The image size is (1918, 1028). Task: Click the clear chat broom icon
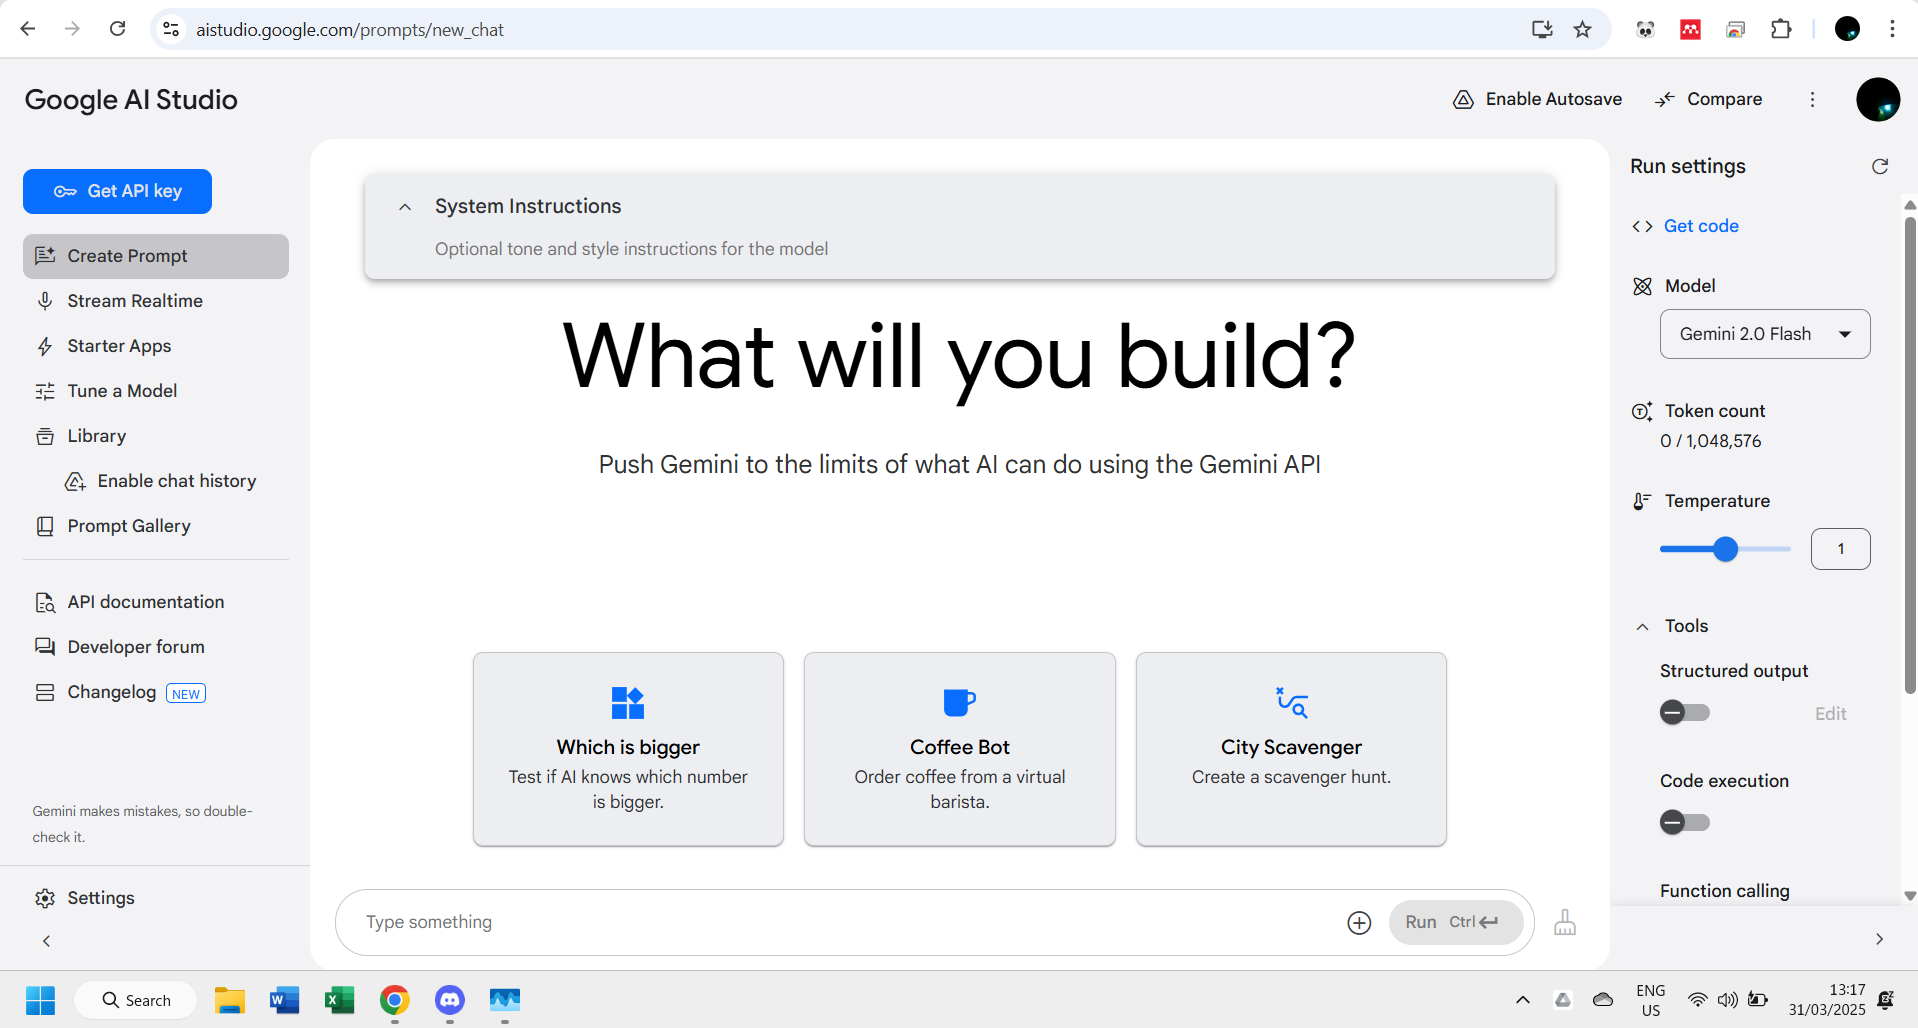coord(1565,922)
